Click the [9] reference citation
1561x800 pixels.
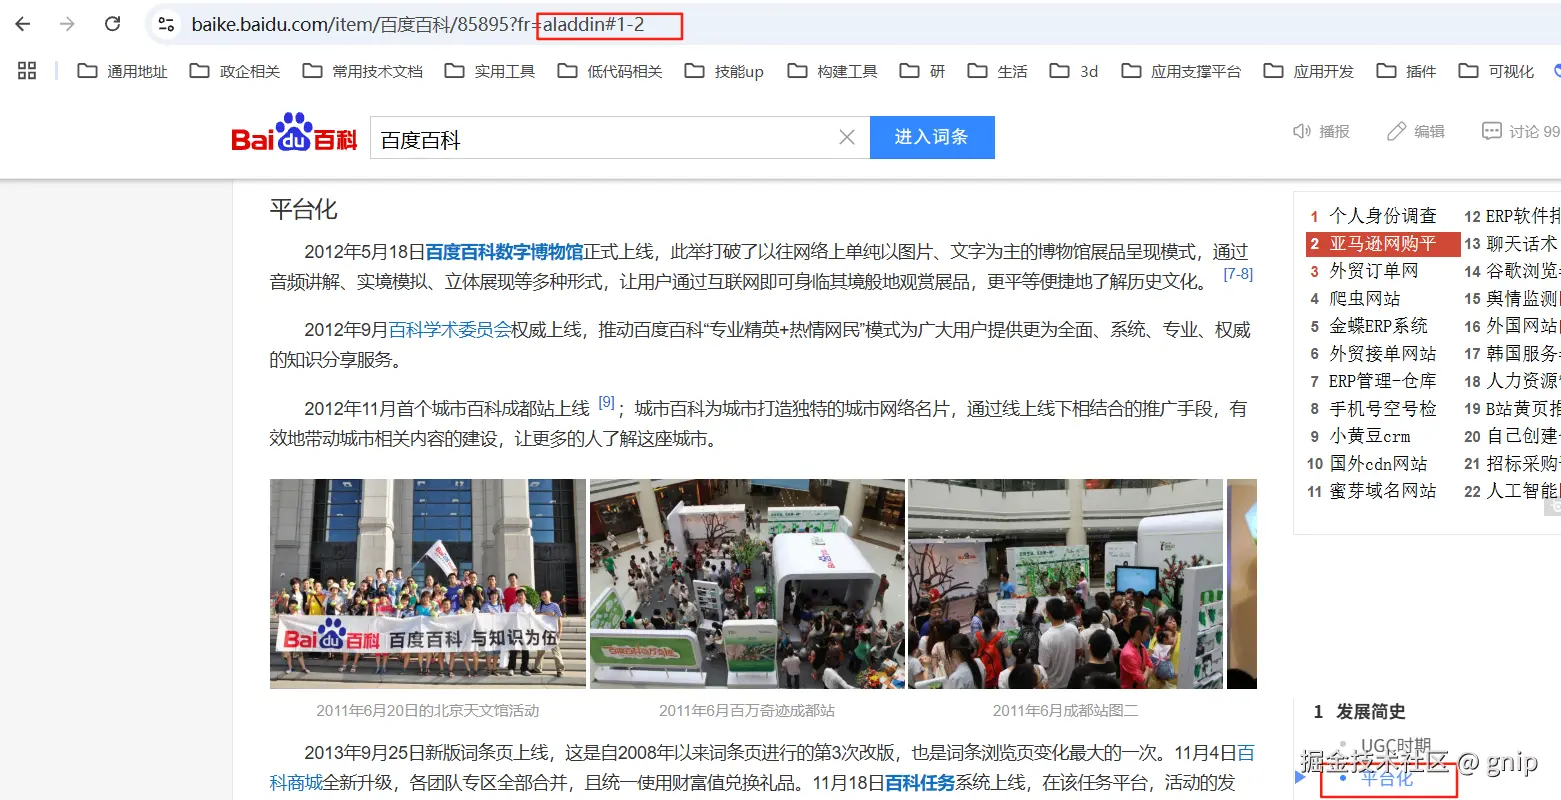point(606,402)
